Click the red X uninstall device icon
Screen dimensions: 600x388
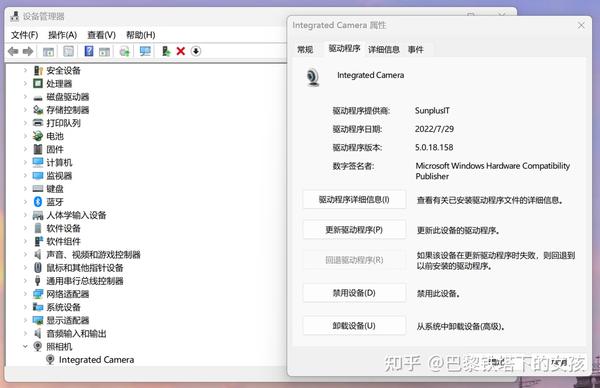[181, 51]
